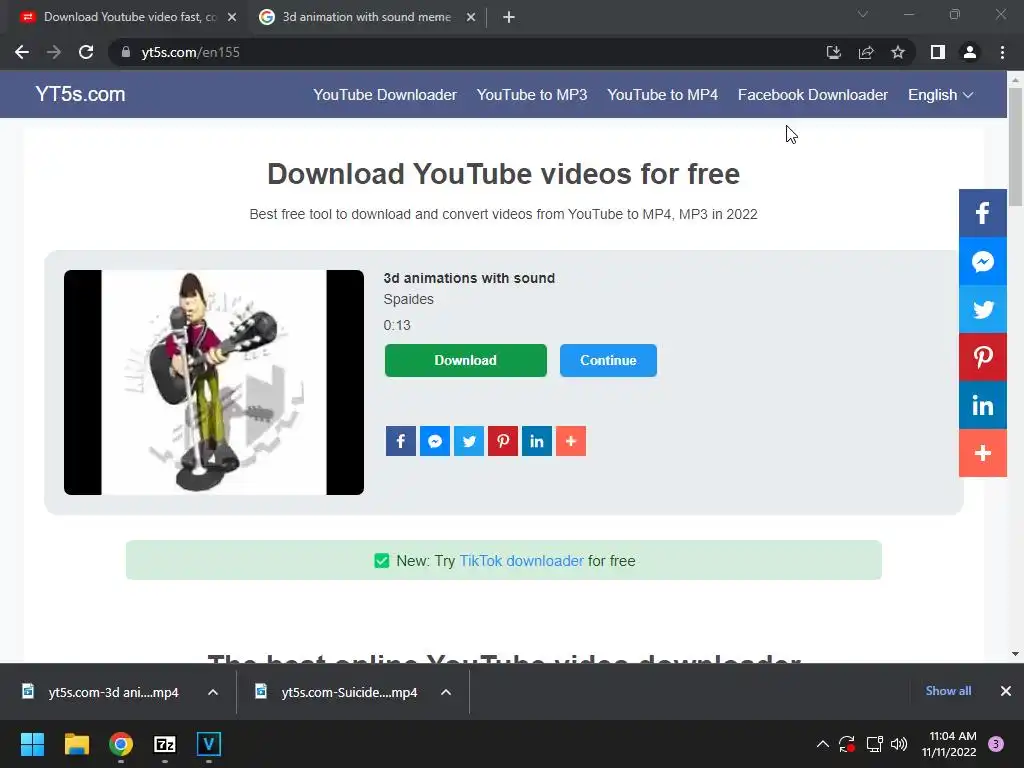
Task: Bookmark this page with the star icon
Action: tap(898, 52)
